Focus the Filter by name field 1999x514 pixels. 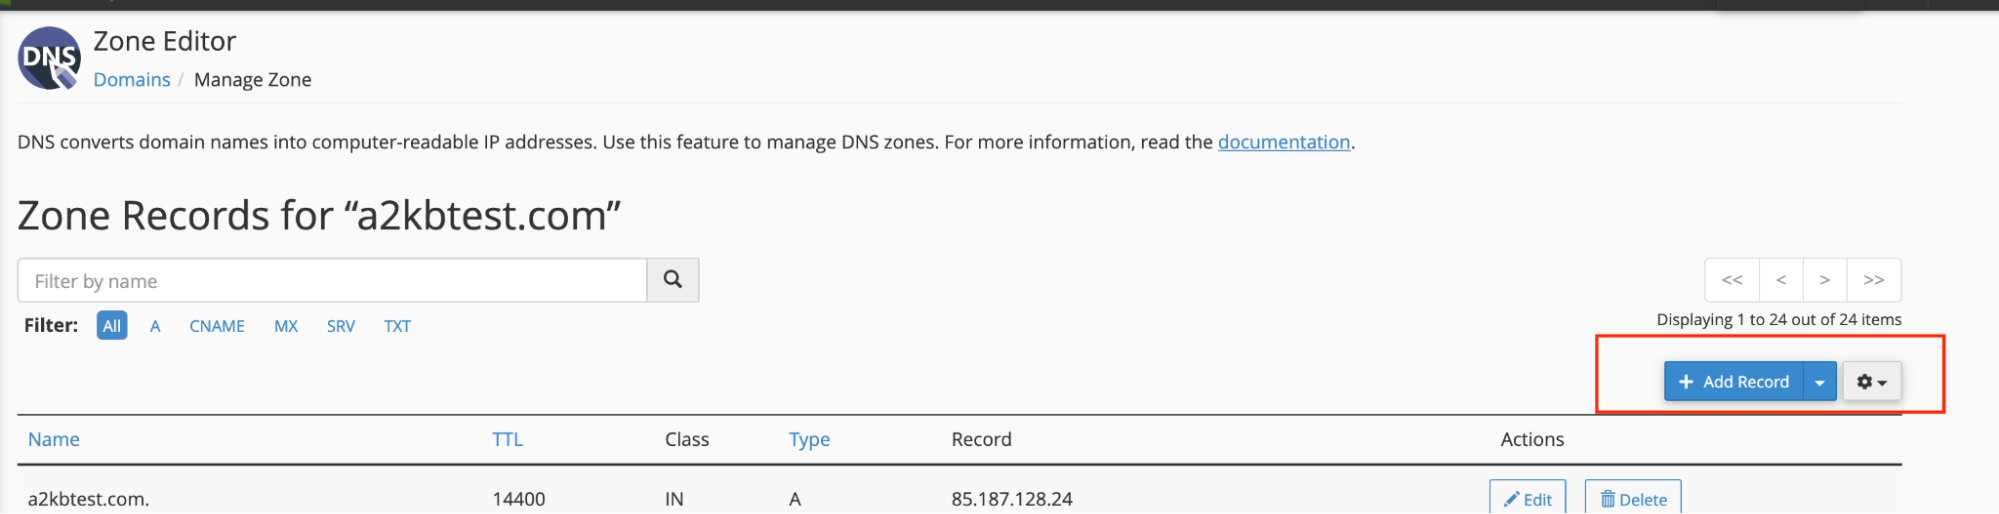point(332,281)
